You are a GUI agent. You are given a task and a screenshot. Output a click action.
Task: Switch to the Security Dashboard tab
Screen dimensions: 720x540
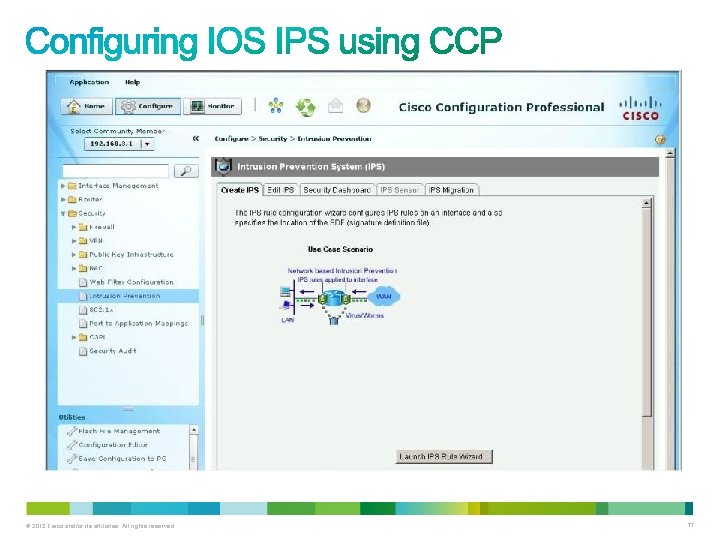pos(337,190)
